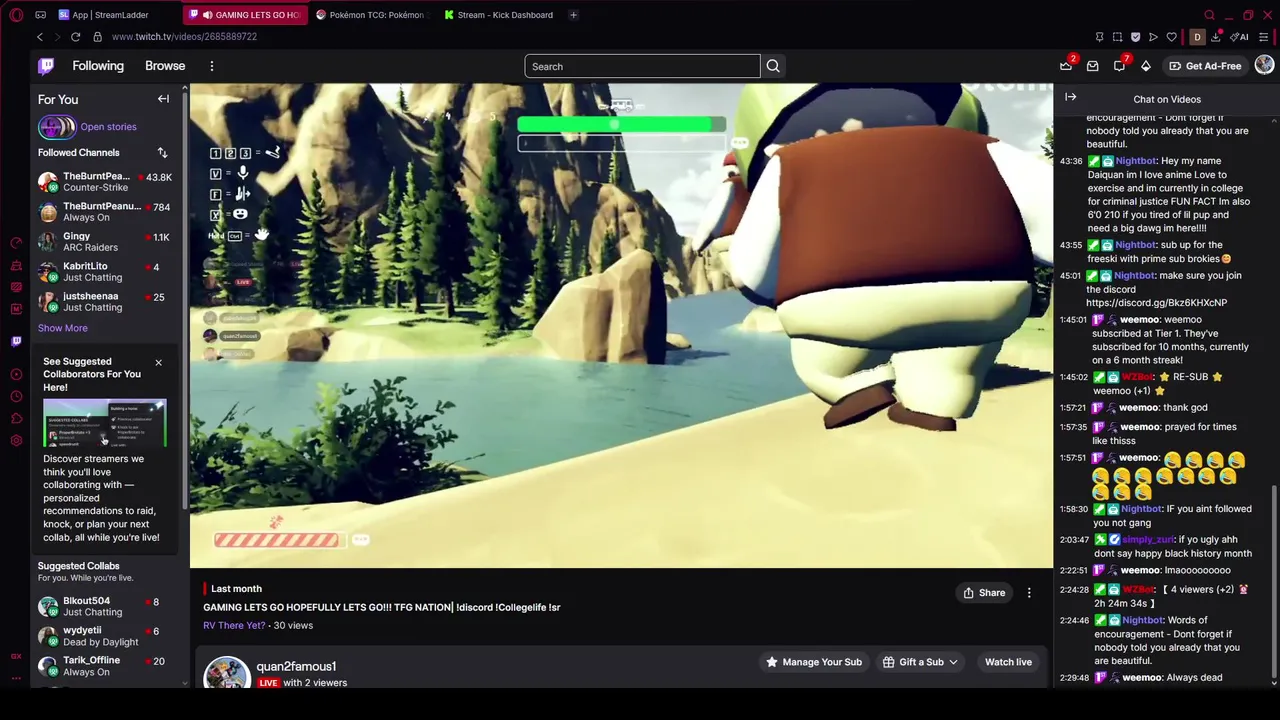Expand Show More followed channels
The width and height of the screenshot is (1280, 720).
click(x=63, y=328)
